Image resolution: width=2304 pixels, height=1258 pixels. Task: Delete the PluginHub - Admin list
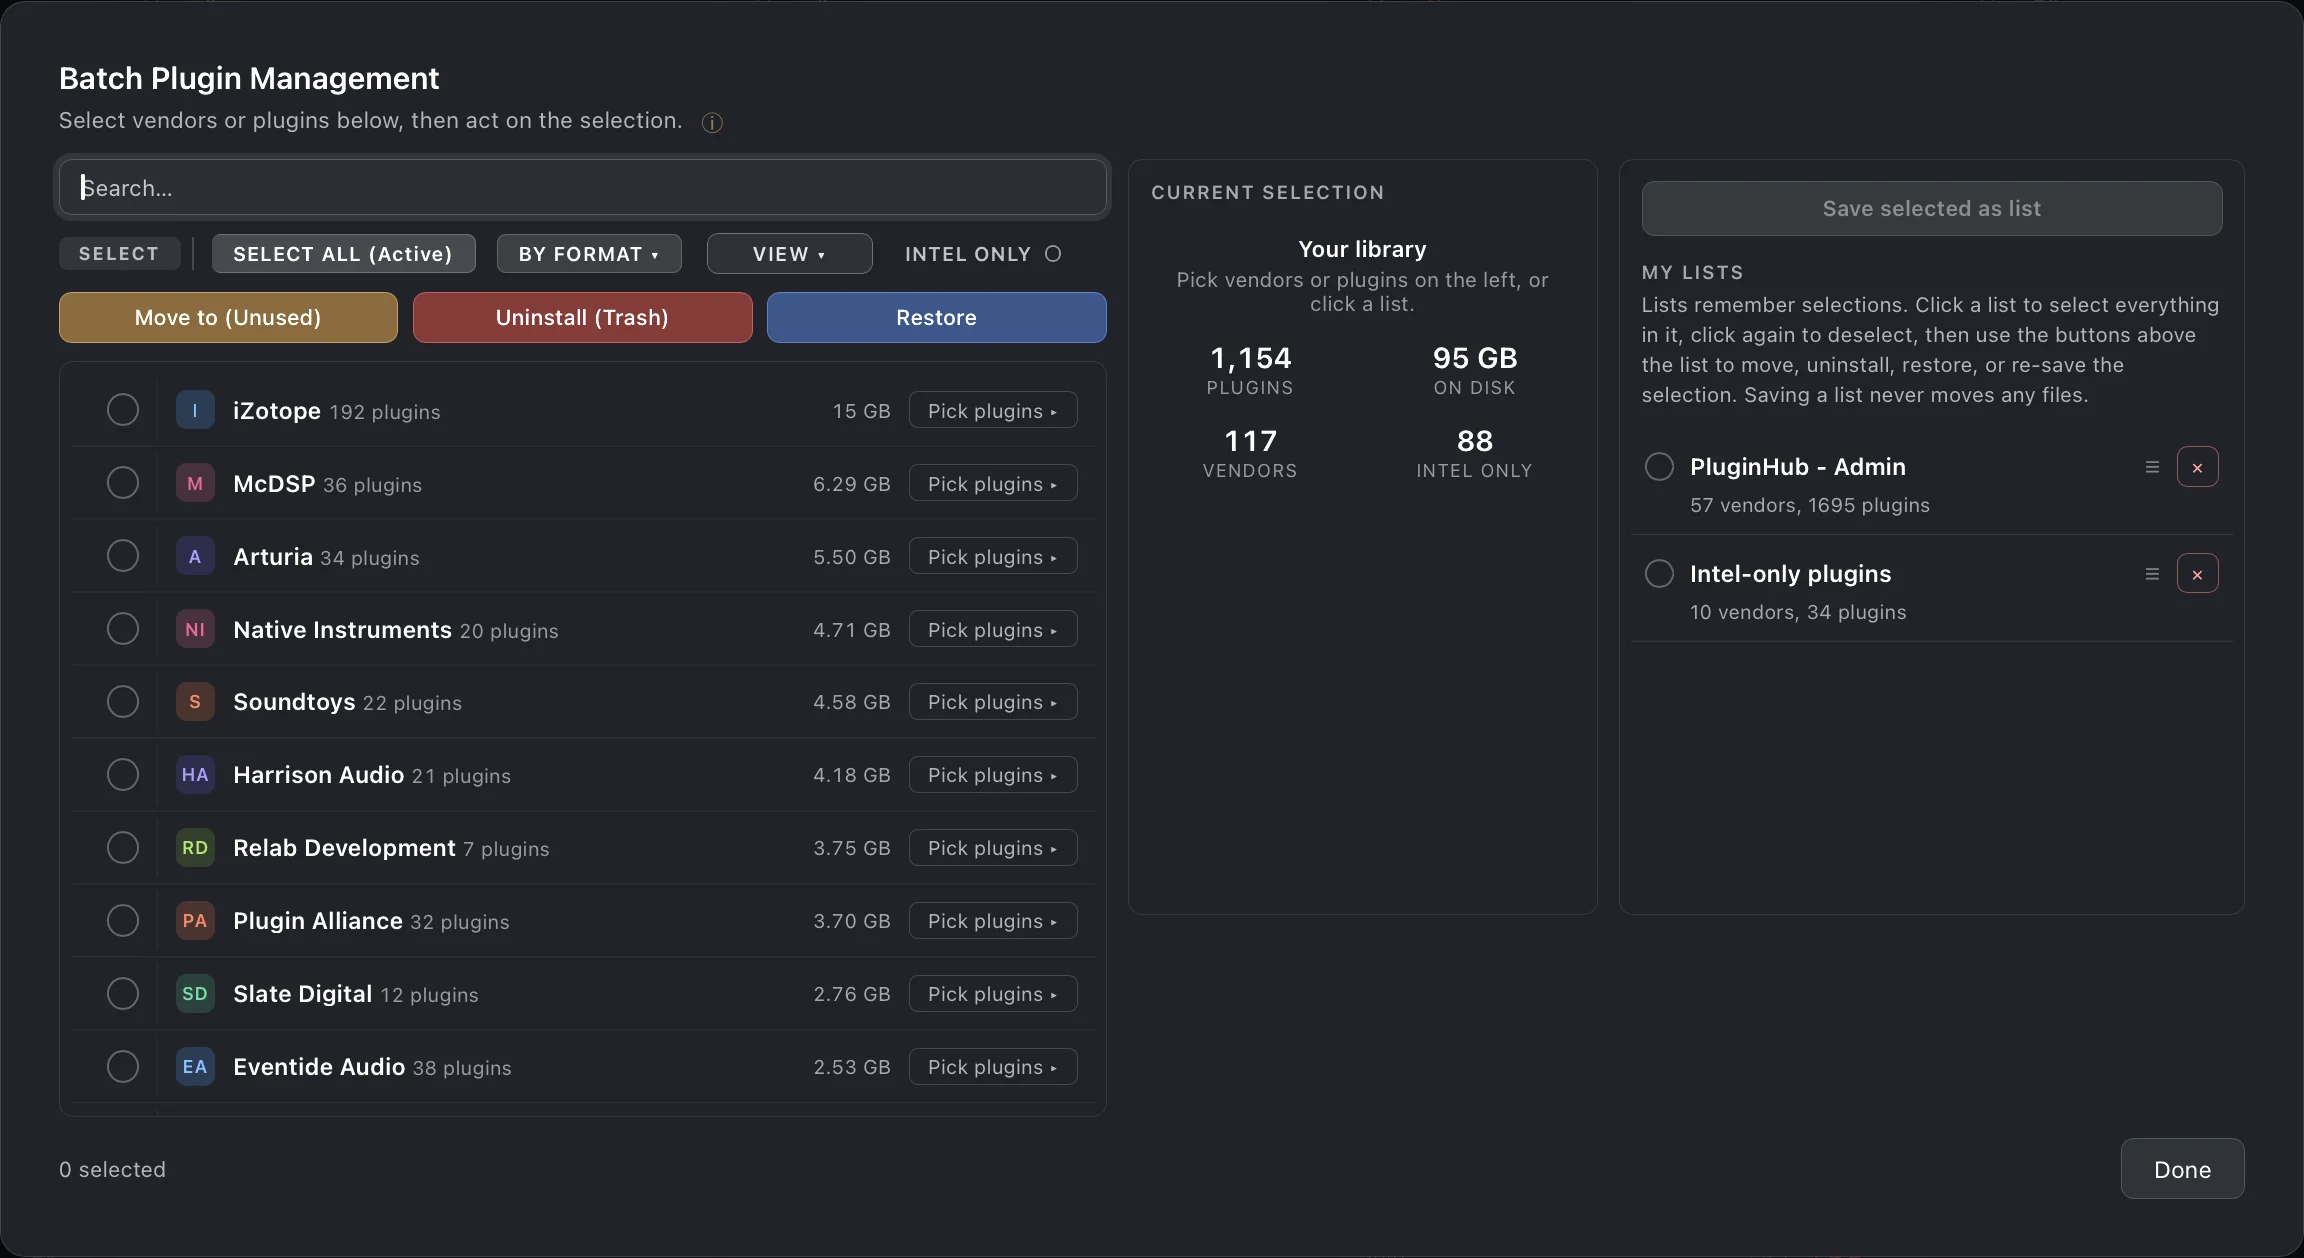click(2197, 467)
